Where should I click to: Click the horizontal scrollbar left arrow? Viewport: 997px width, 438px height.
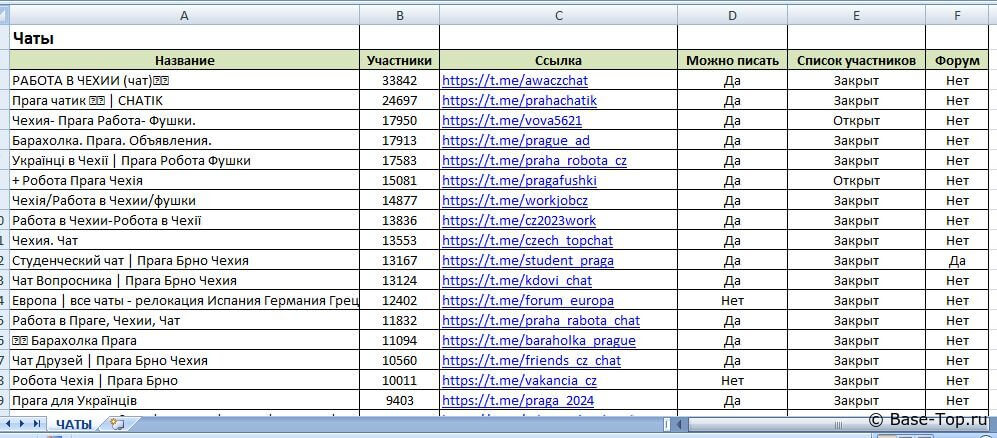[678, 424]
